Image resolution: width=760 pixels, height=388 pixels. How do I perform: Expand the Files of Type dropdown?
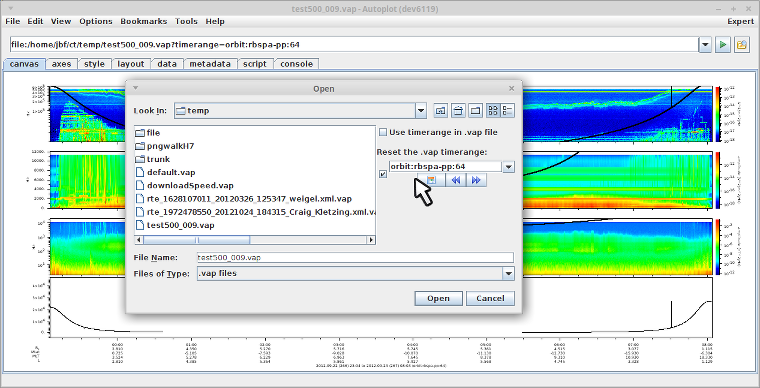[508, 274]
